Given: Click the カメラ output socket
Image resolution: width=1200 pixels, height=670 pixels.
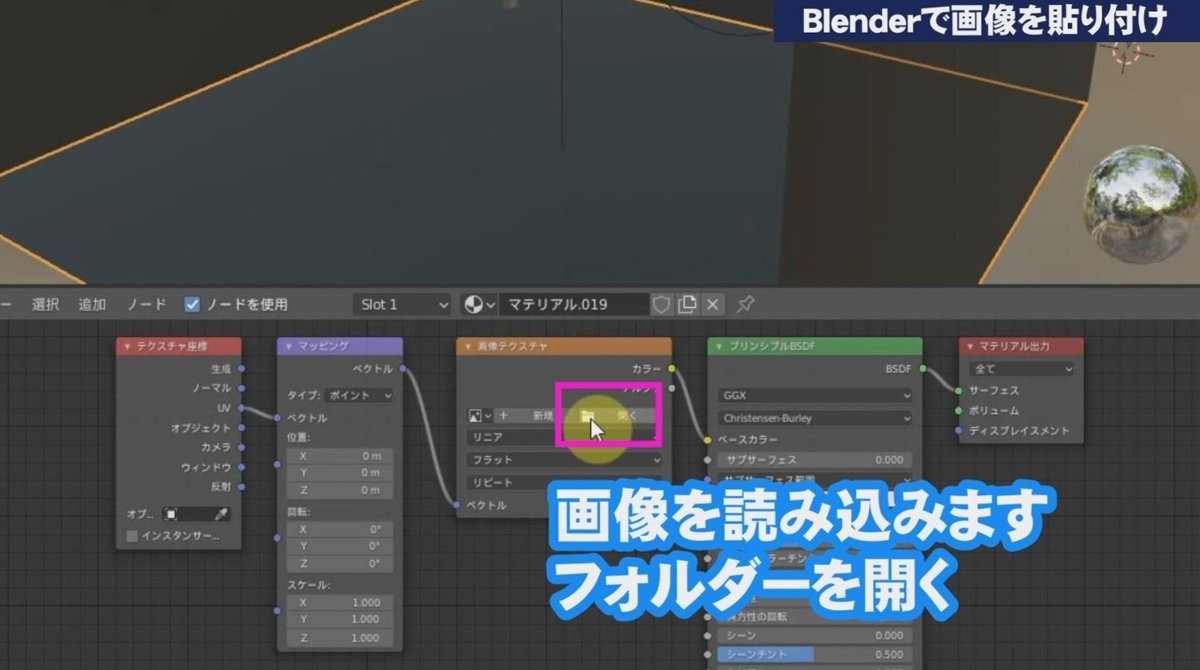Looking at the screenshot, I should (x=241, y=447).
